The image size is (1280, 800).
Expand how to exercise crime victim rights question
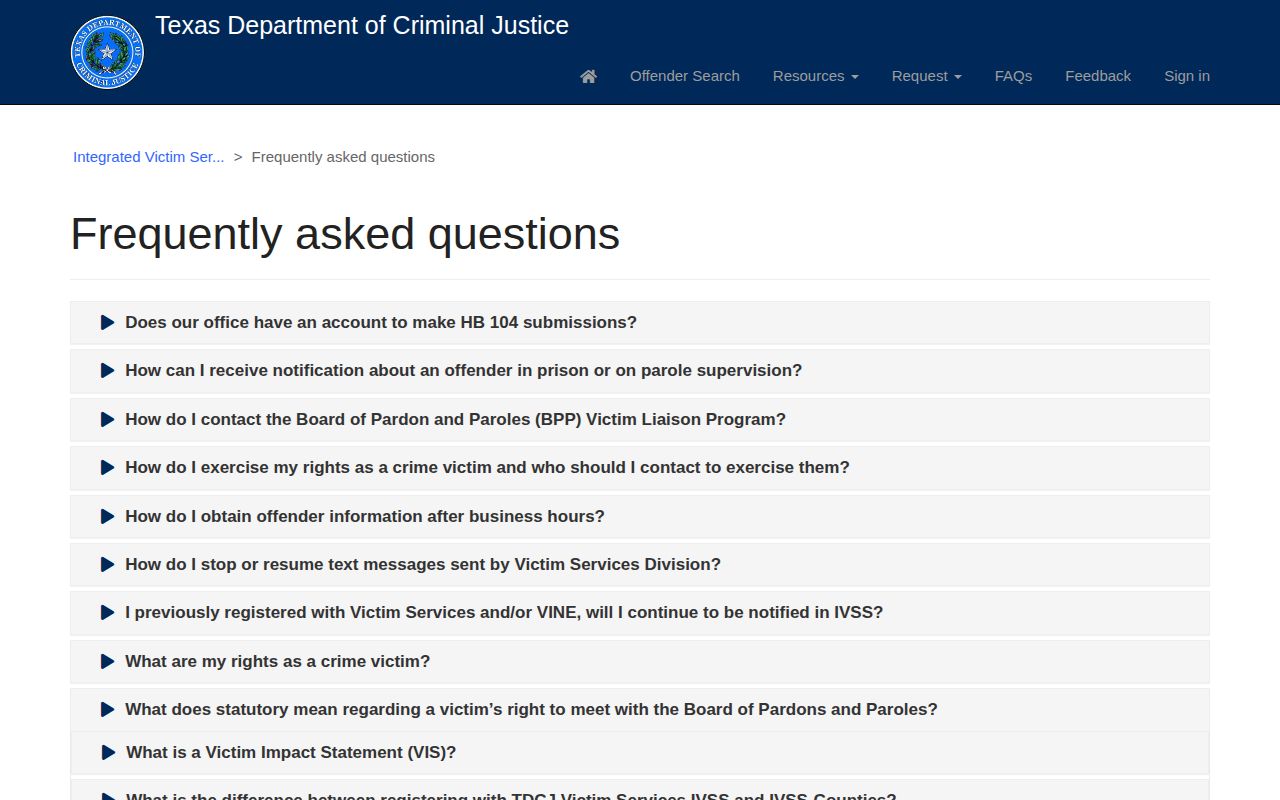click(x=640, y=467)
